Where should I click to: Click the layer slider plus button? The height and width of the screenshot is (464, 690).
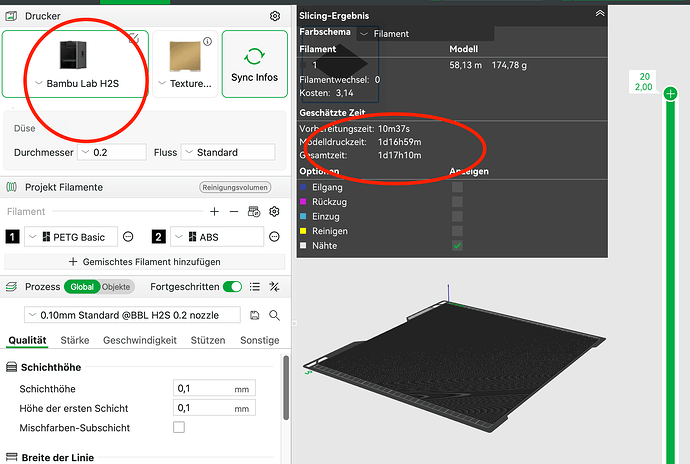[670, 93]
